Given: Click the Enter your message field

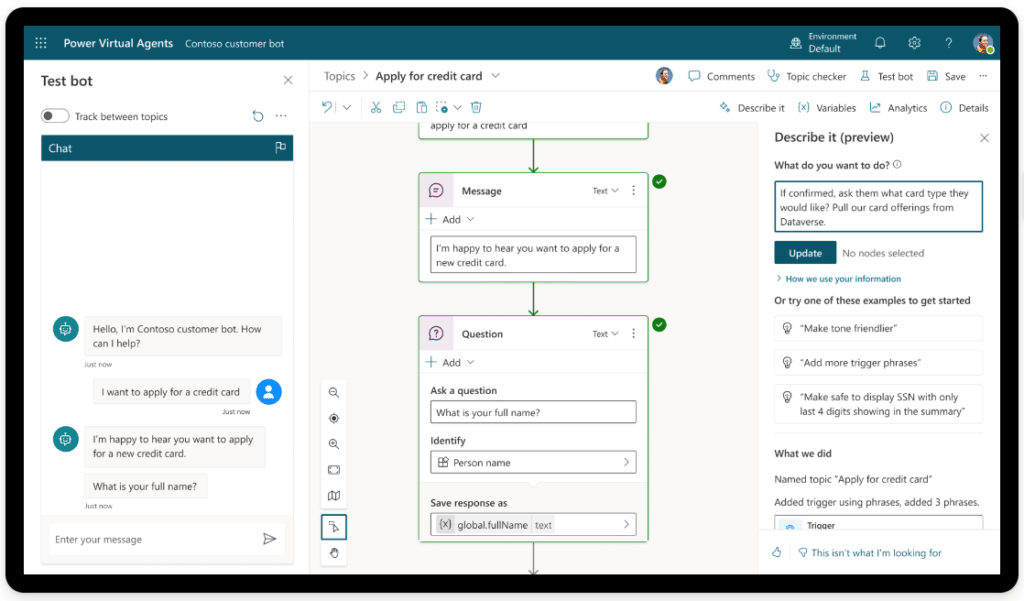Looking at the screenshot, I should click(x=154, y=539).
